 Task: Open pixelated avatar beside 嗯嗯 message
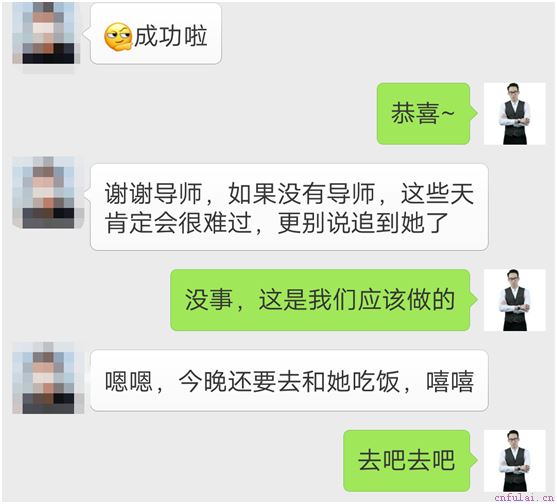tap(48, 378)
